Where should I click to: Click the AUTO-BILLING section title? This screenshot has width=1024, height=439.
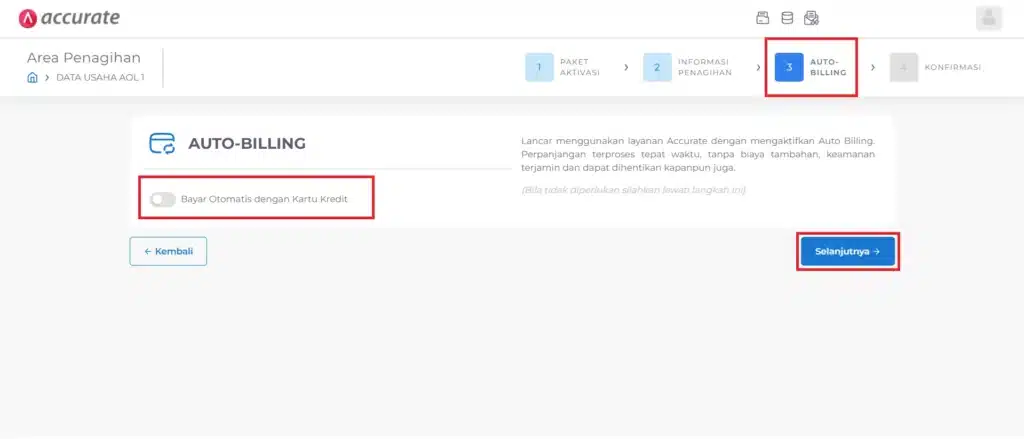coord(247,144)
